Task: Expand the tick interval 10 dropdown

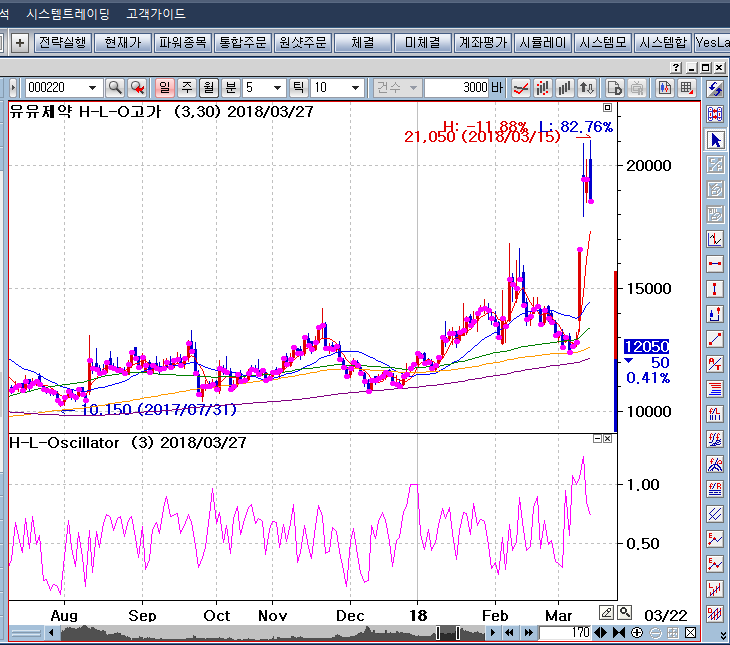Action: tap(355, 88)
